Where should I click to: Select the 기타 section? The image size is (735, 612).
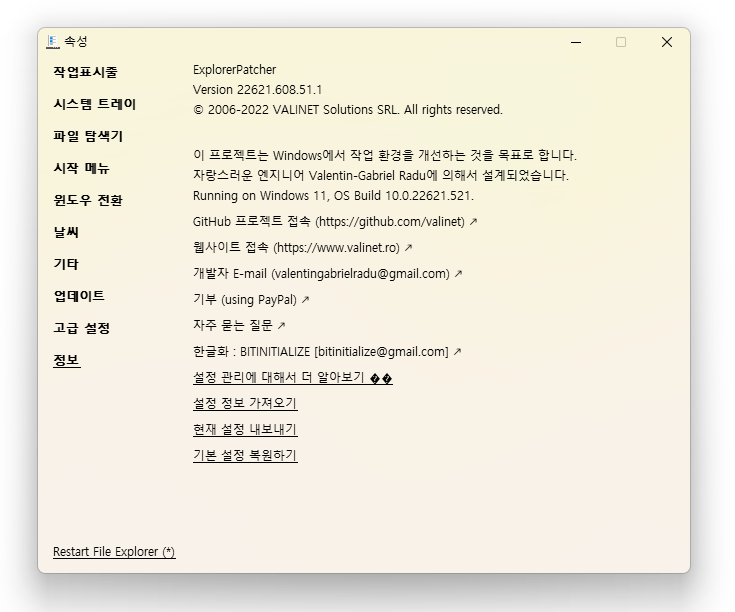click(x=66, y=264)
